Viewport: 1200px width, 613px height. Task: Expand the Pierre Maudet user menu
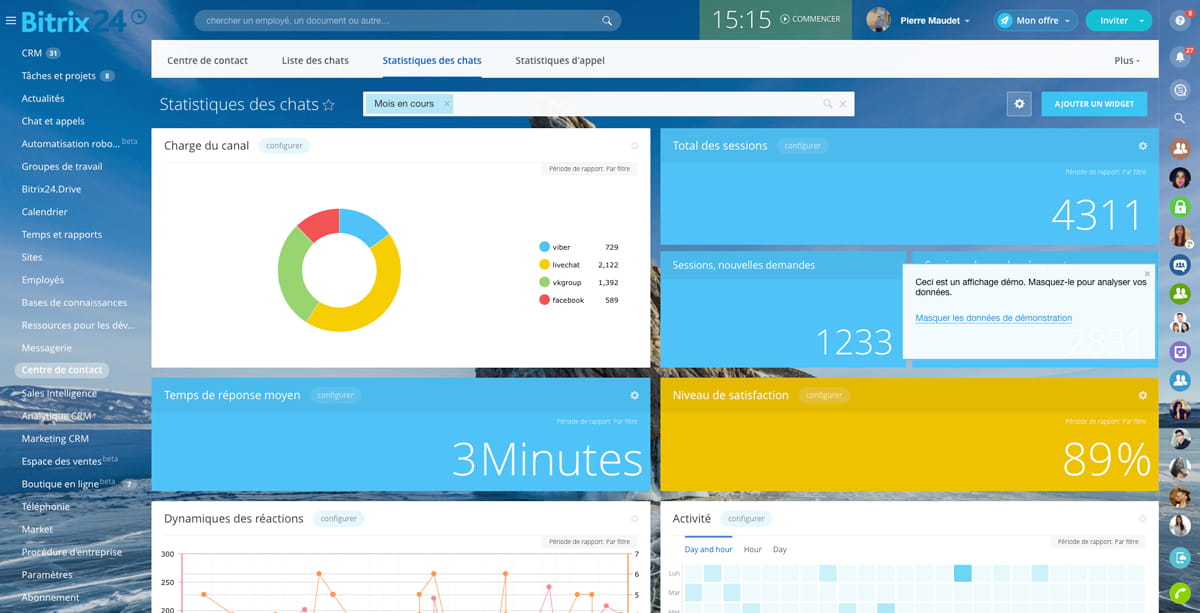coord(967,21)
